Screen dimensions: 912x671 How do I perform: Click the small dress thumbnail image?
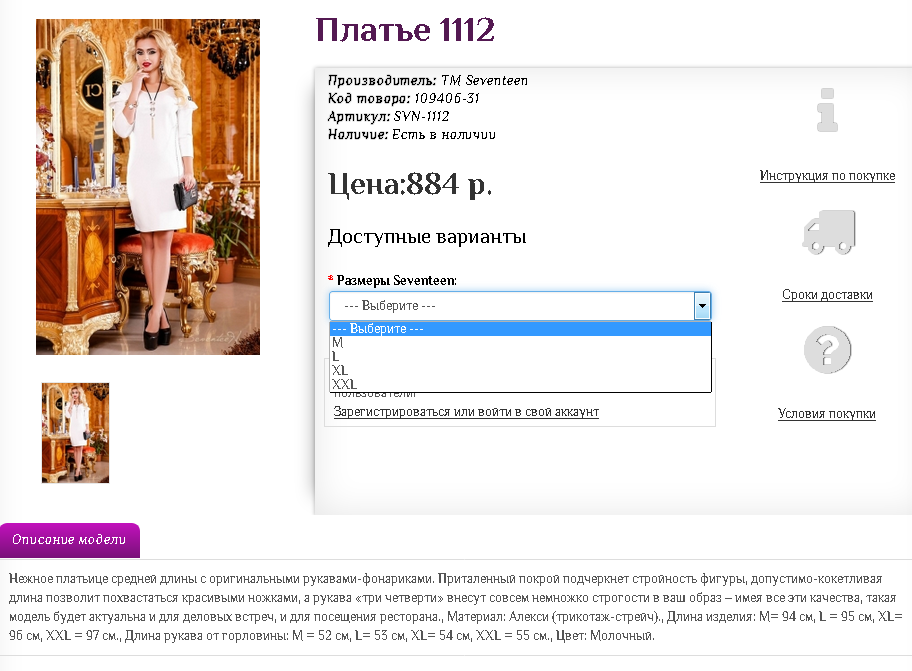[74, 433]
